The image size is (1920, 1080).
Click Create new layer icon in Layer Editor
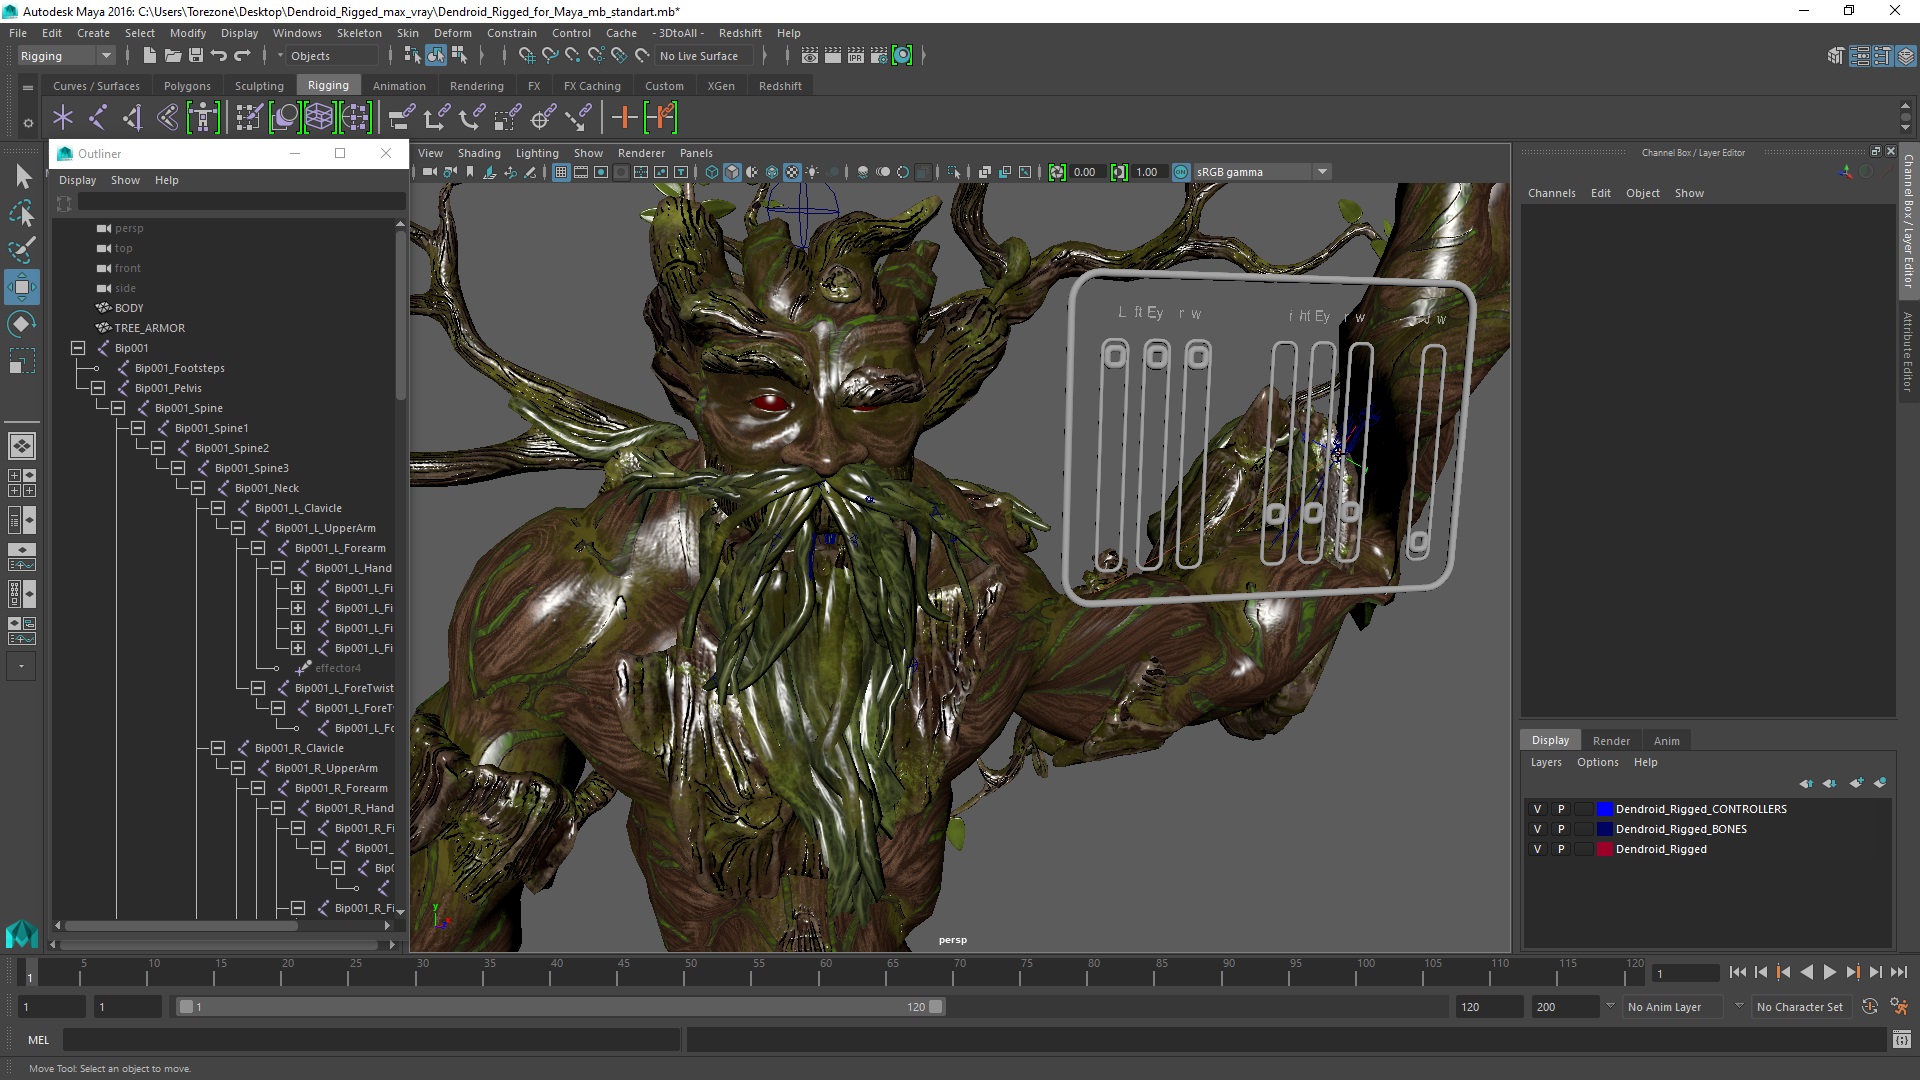pyautogui.click(x=1856, y=783)
